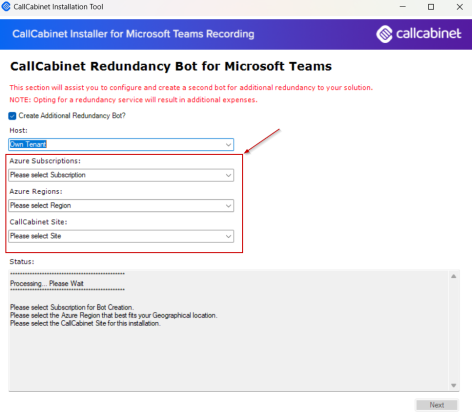
Task: Click Please select Subscription field text
Action: tap(48, 175)
